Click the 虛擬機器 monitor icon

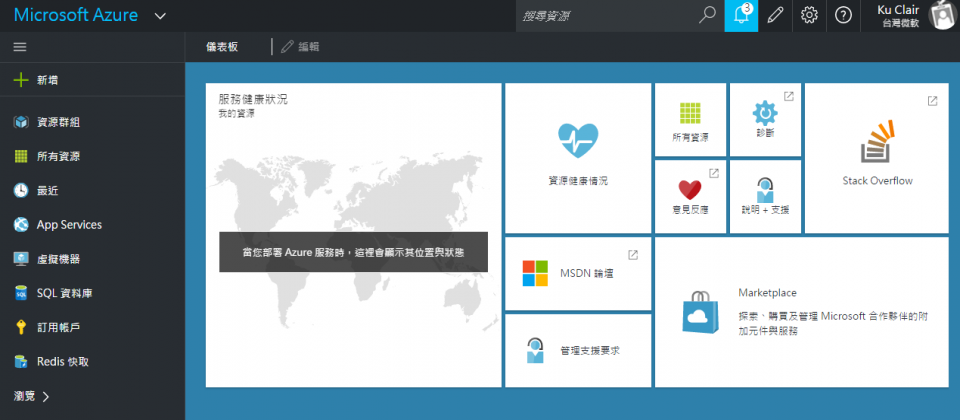(x=21, y=259)
